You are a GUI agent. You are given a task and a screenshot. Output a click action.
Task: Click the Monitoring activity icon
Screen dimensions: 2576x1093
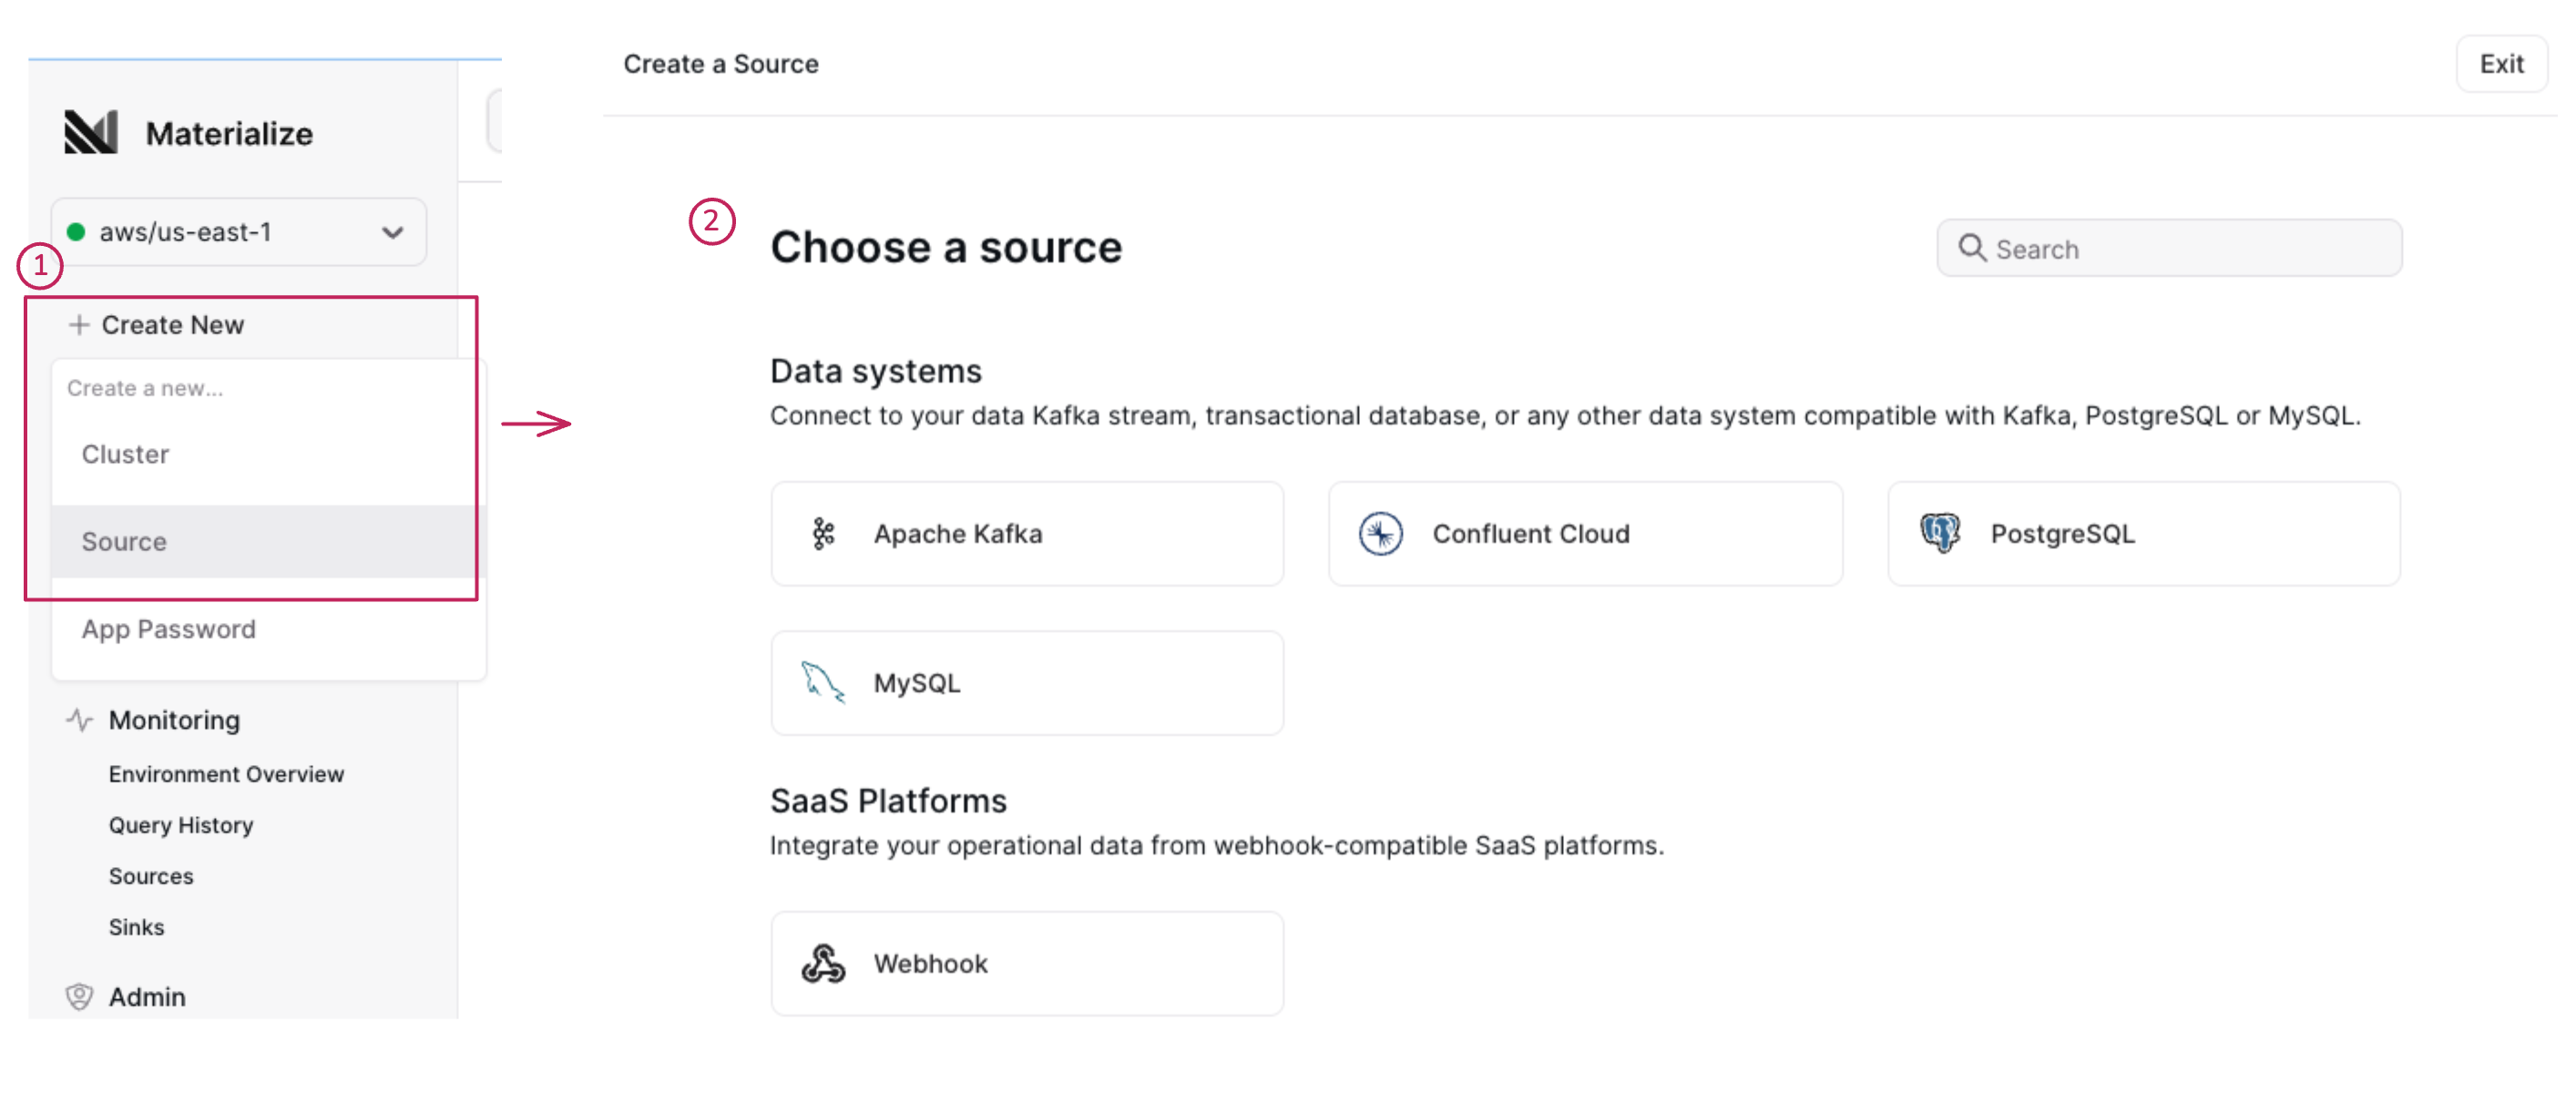(80, 718)
